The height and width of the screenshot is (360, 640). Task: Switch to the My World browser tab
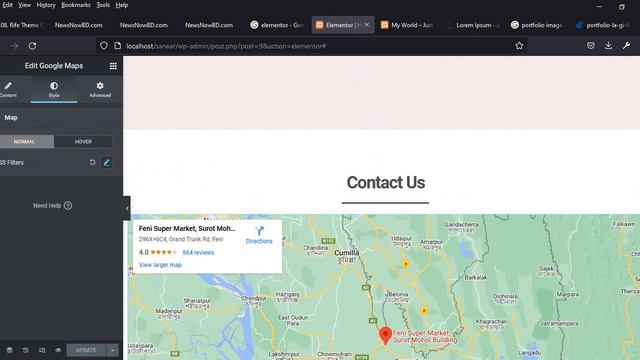pos(407,25)
